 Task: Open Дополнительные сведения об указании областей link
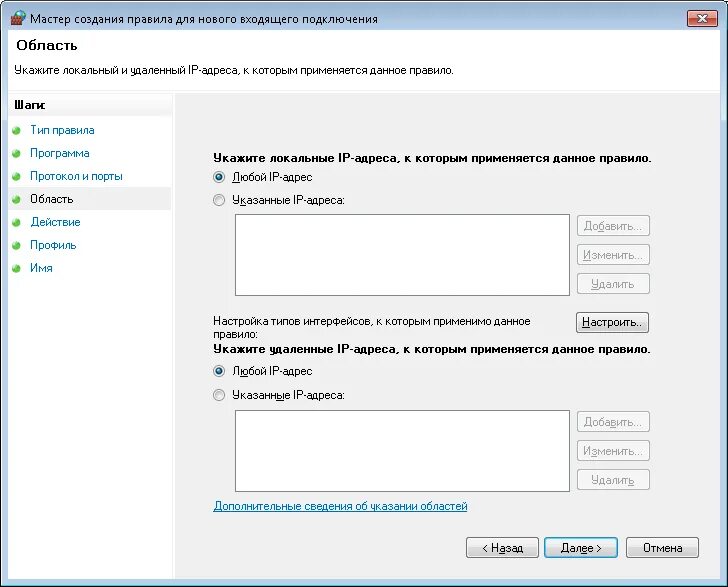[x=340, y=506]
